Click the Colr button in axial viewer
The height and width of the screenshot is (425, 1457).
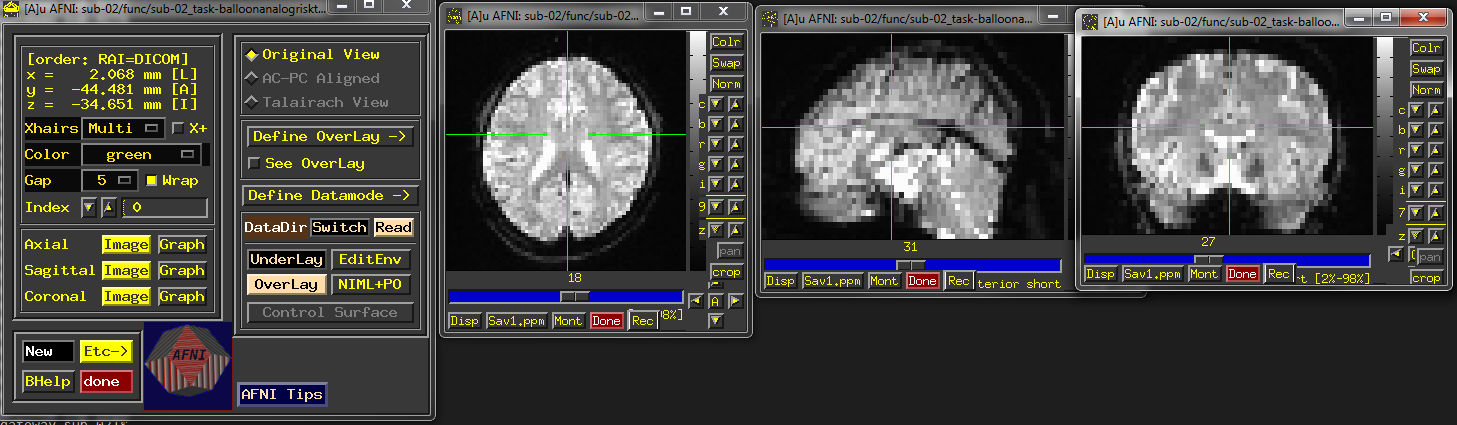(x=726, y=42)
